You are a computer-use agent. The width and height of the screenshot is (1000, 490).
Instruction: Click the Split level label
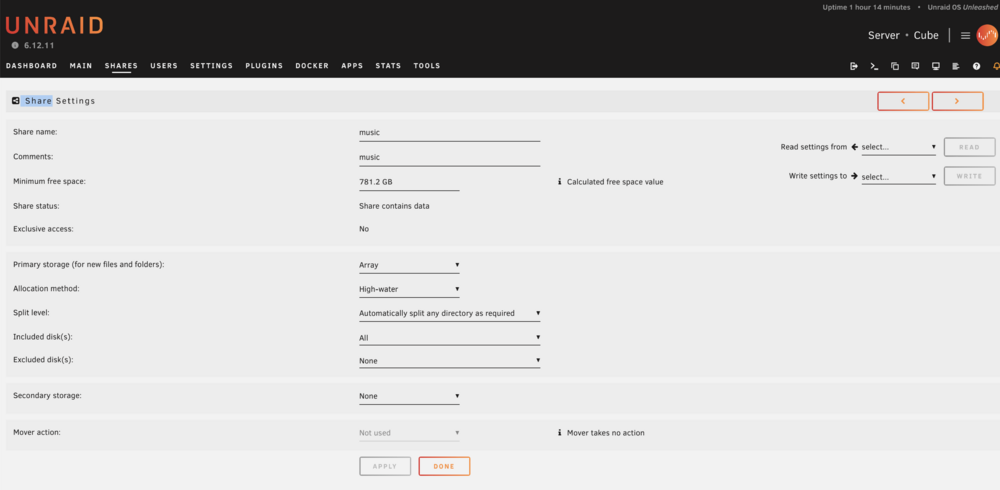click(31, 313)
